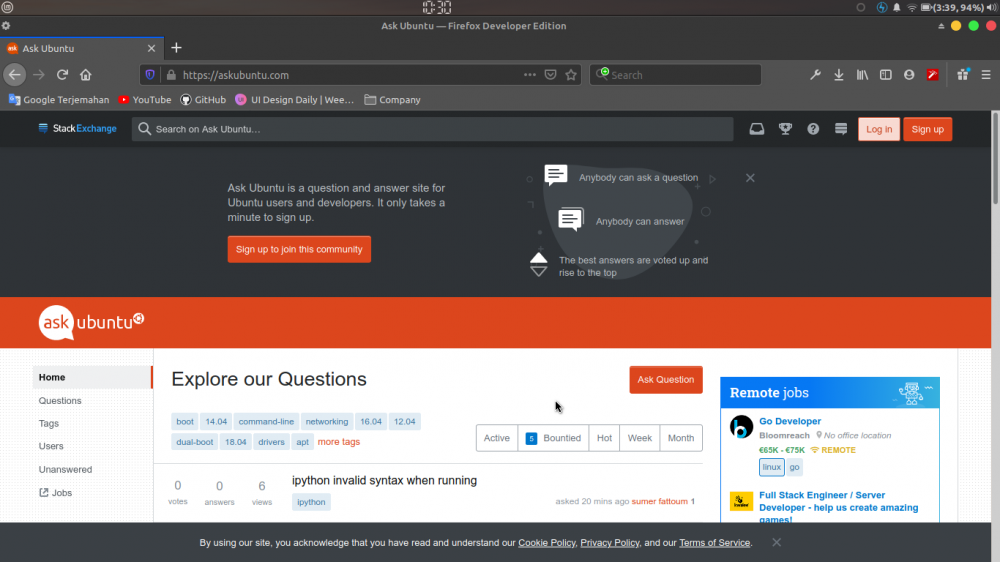The image size is (1000, 562).
Task: Open the Google Terjemahan bookmark
Action: pyautogui.click(x=59, y=100)
